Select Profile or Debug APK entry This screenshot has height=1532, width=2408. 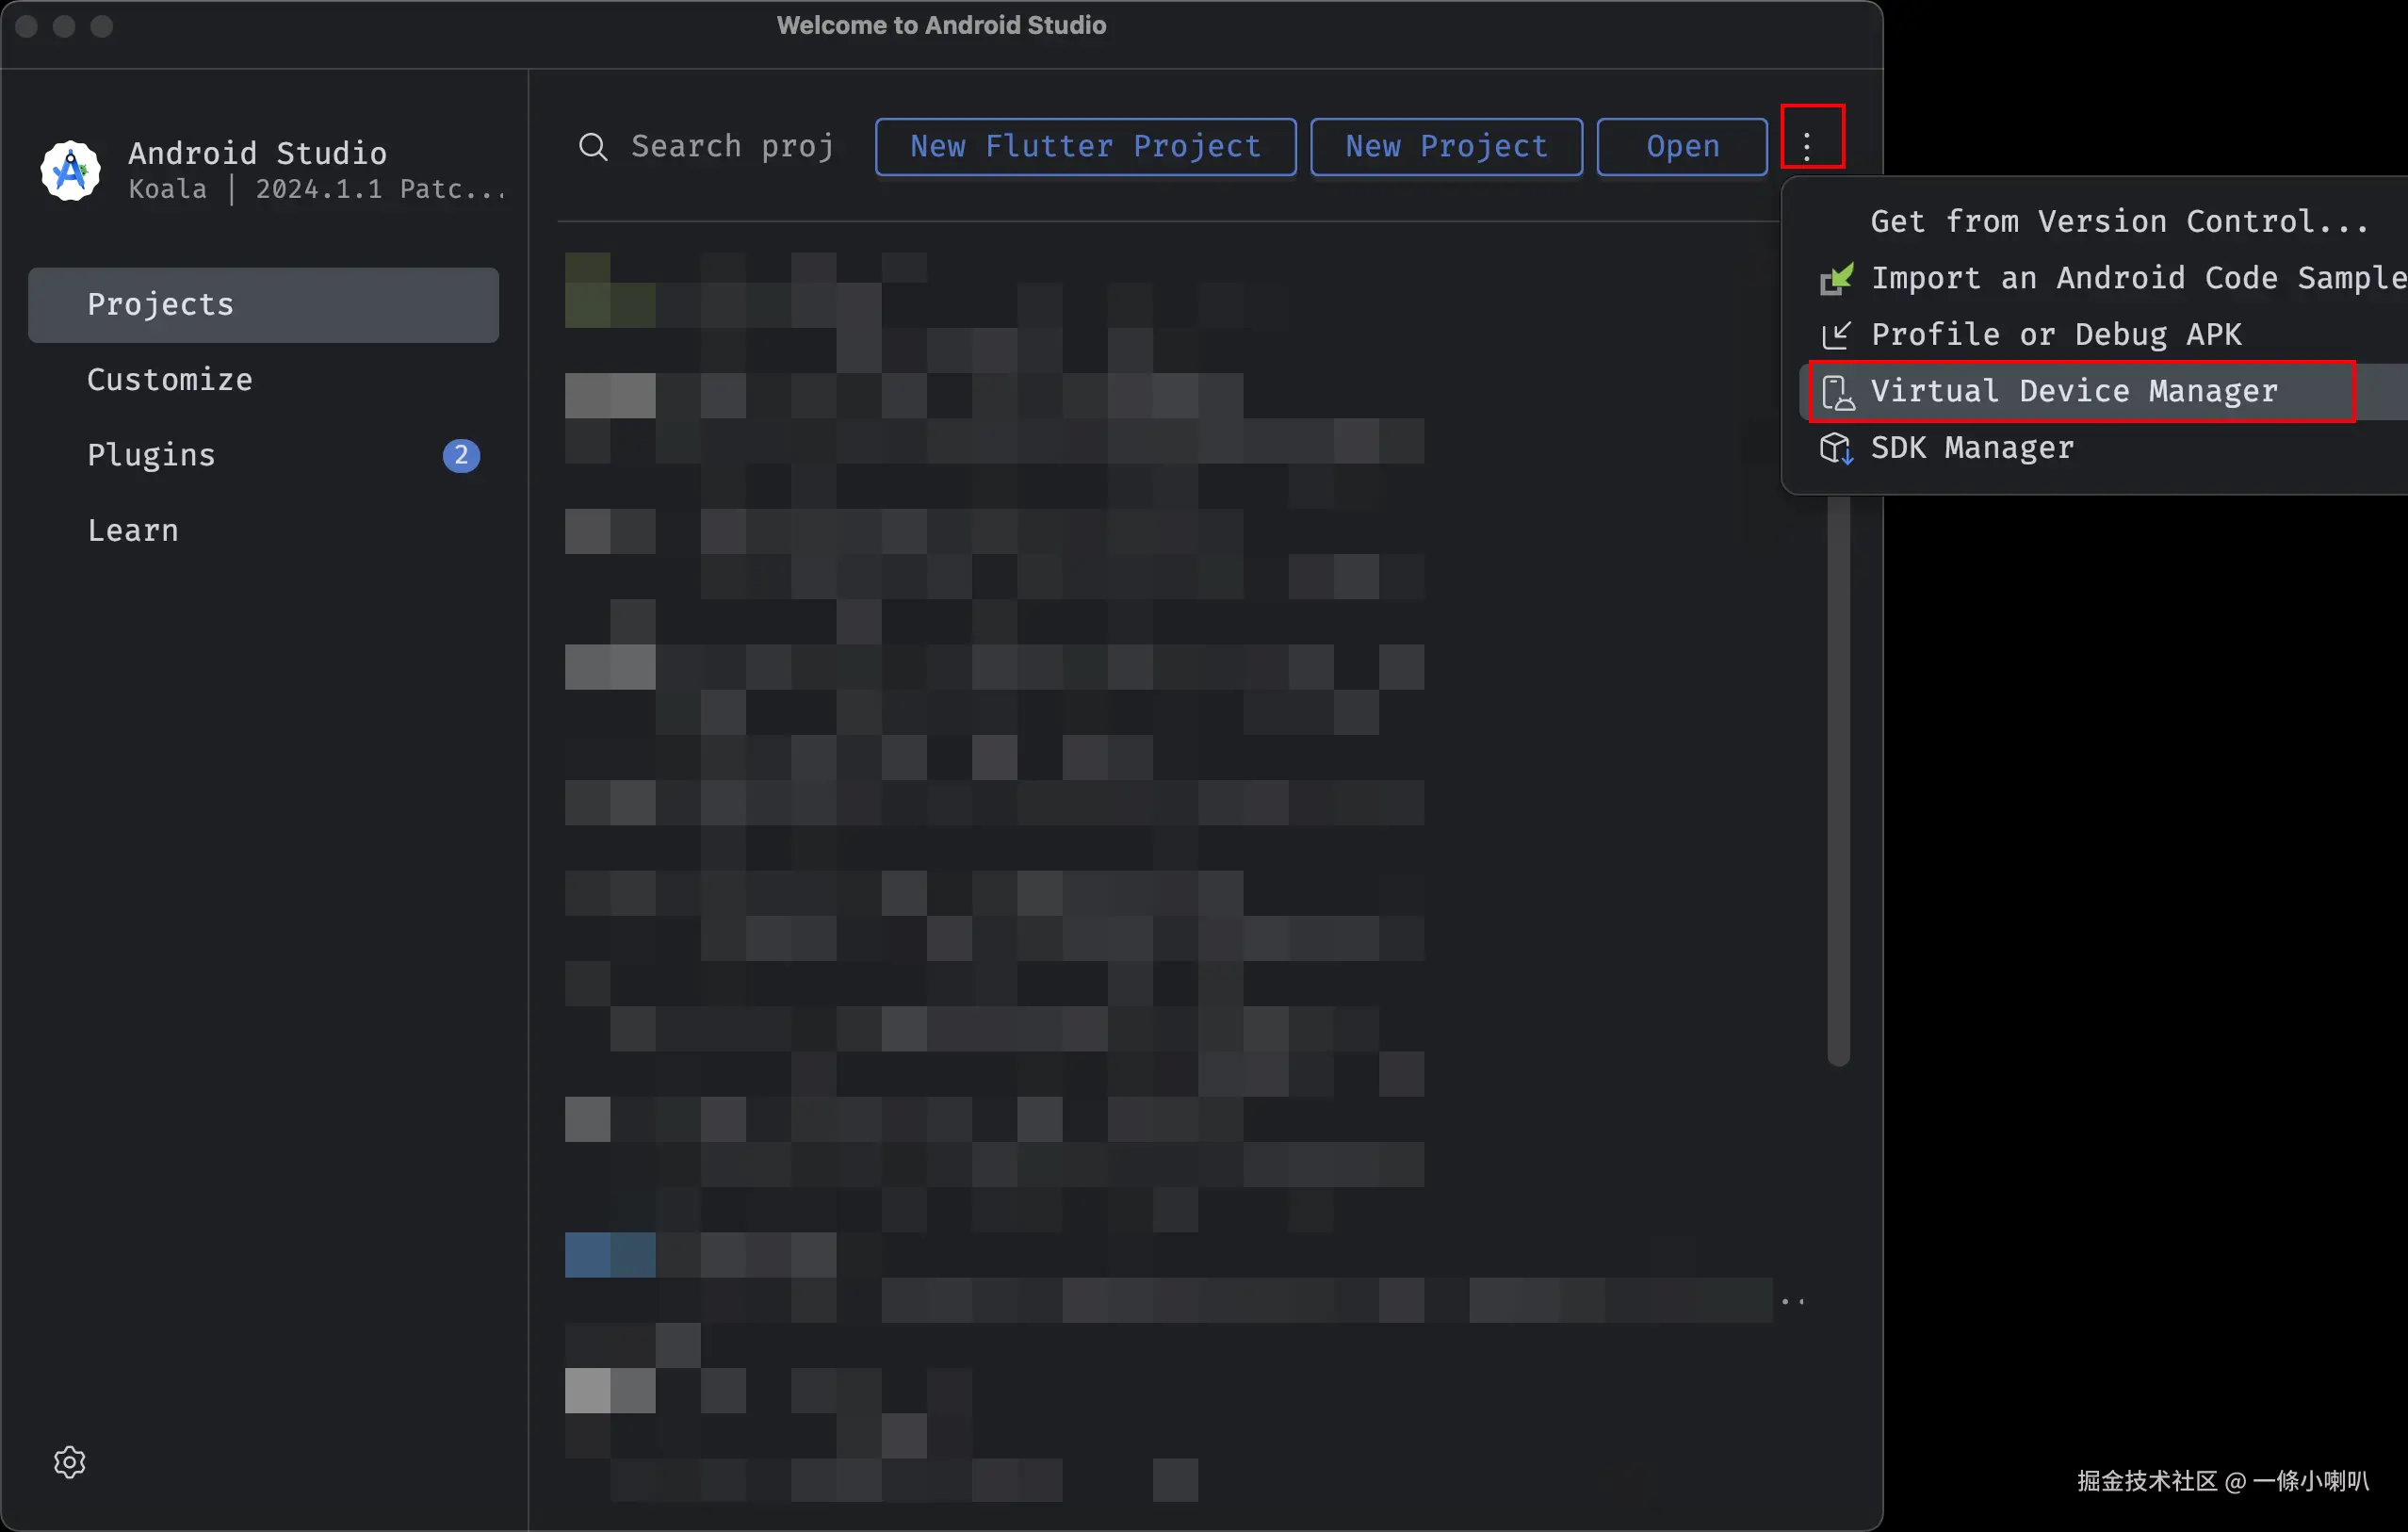click(x=2056, y=335)
